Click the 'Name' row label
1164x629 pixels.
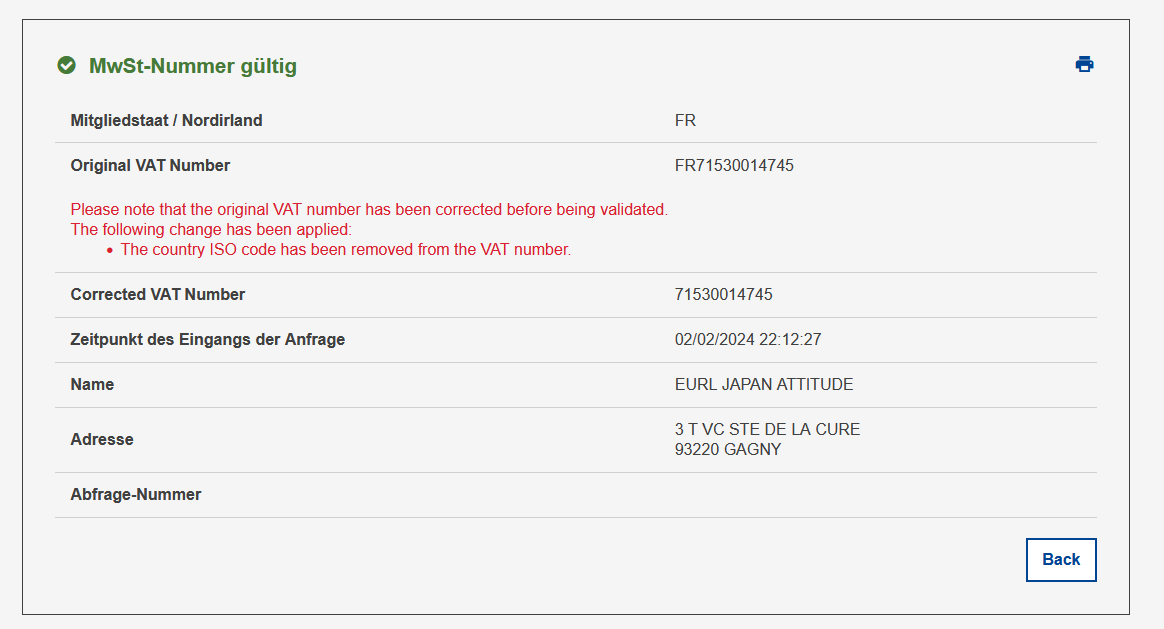(x=92, y=385)
